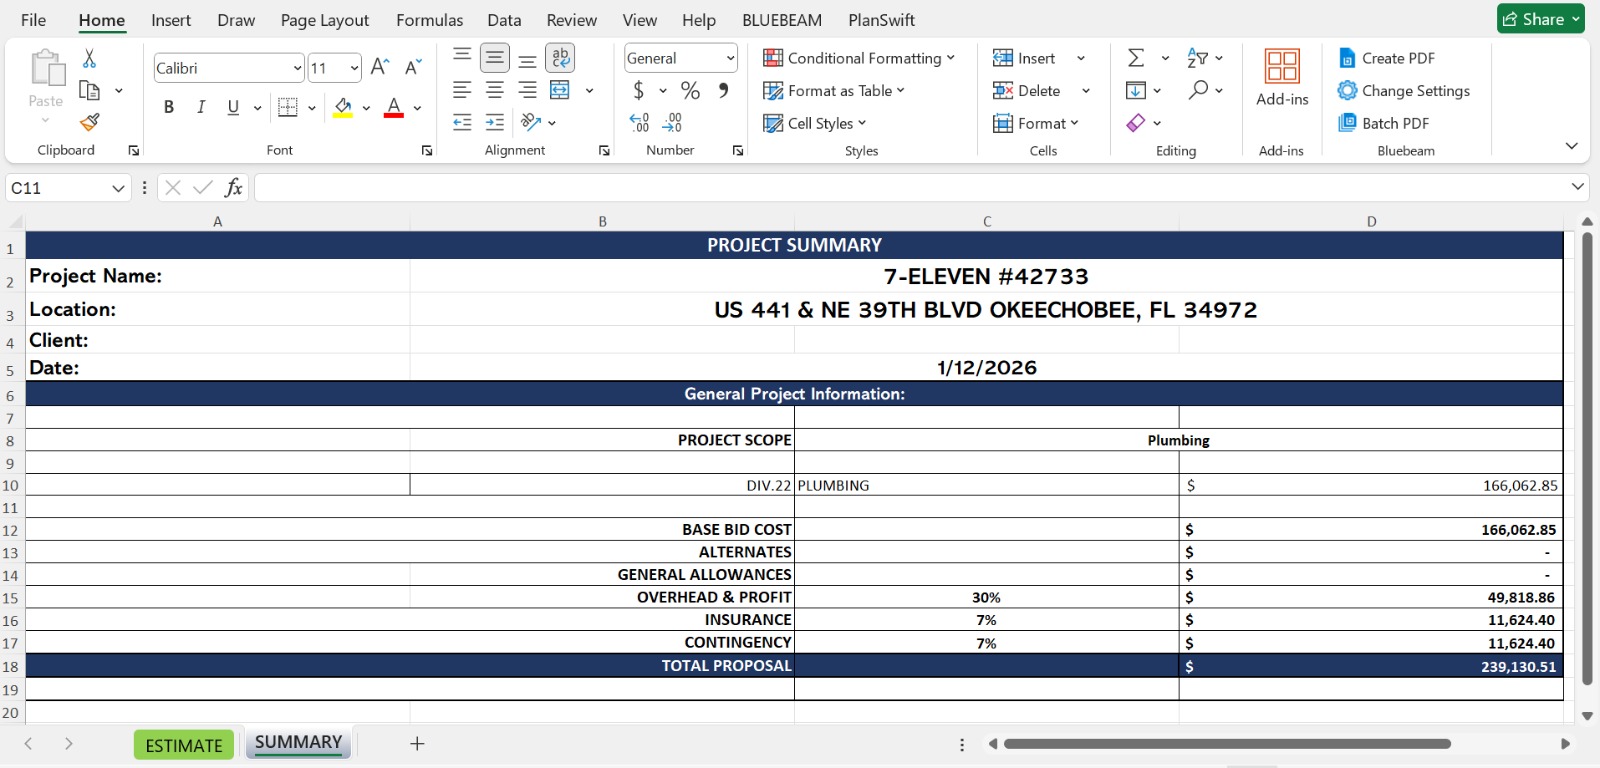Viewport: 1600px width, 768px height.
Task: Toggle Italic formatting
Action: coord(201,107)
